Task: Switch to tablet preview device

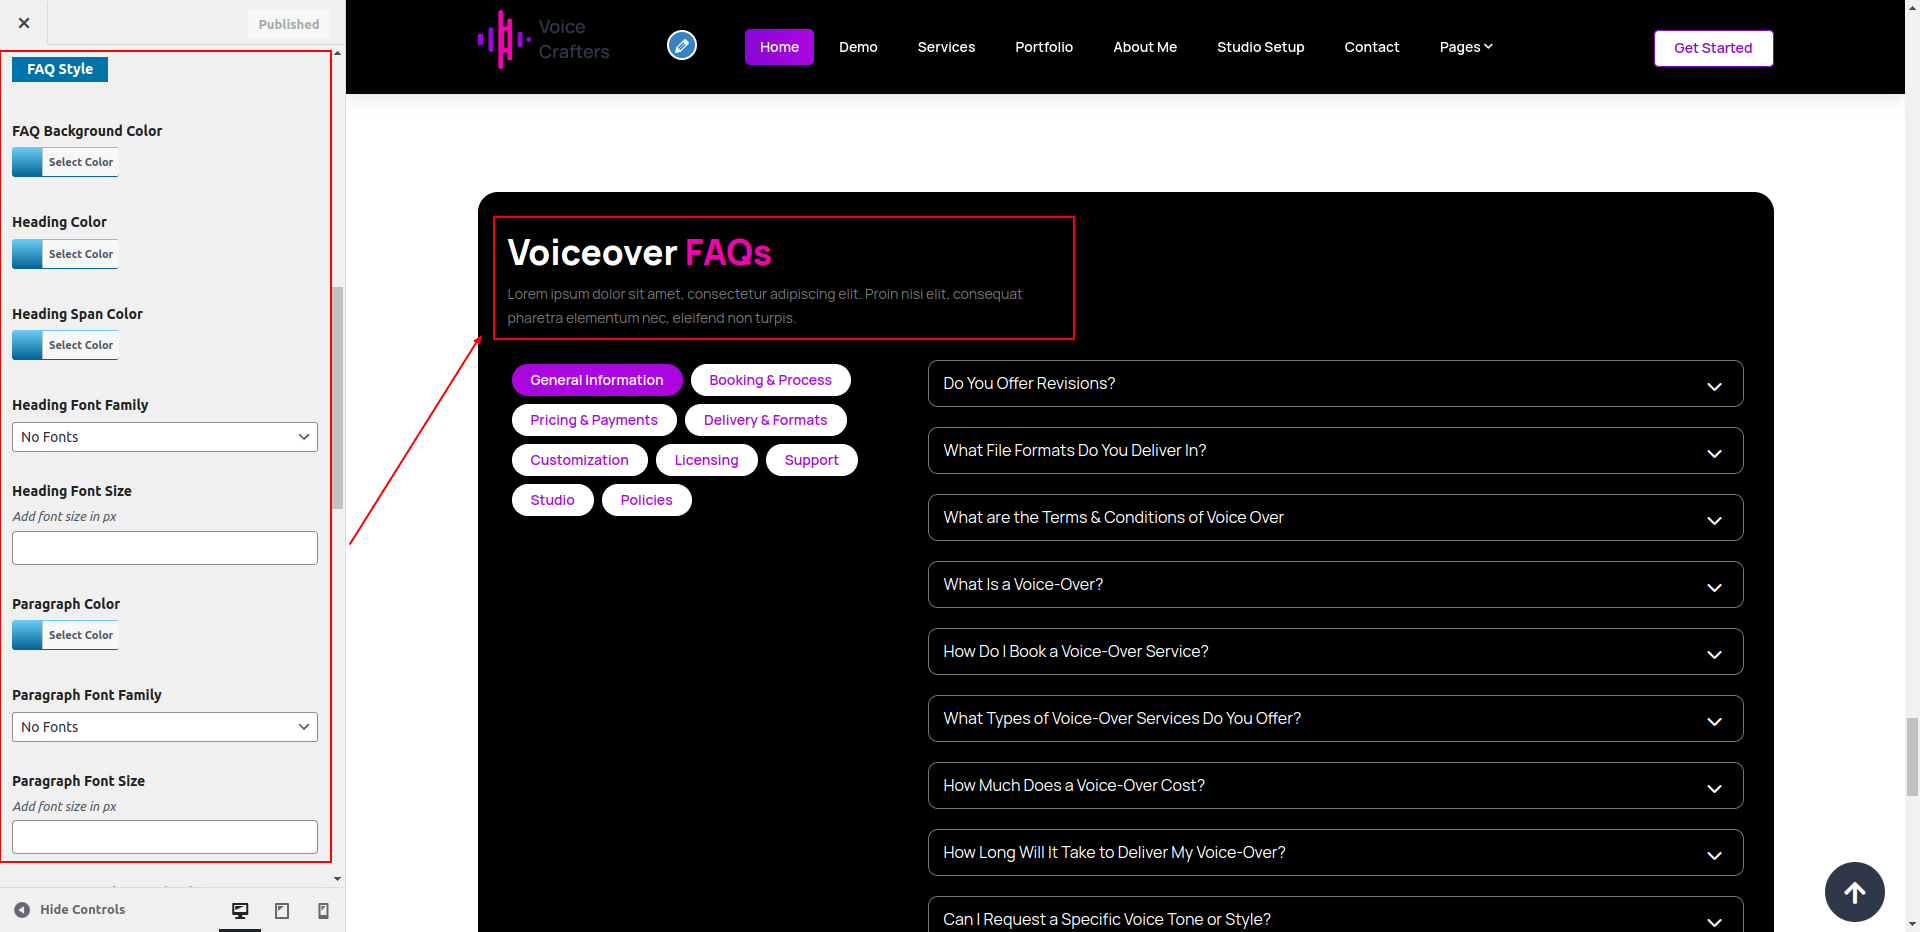Action: pos(282,910)
